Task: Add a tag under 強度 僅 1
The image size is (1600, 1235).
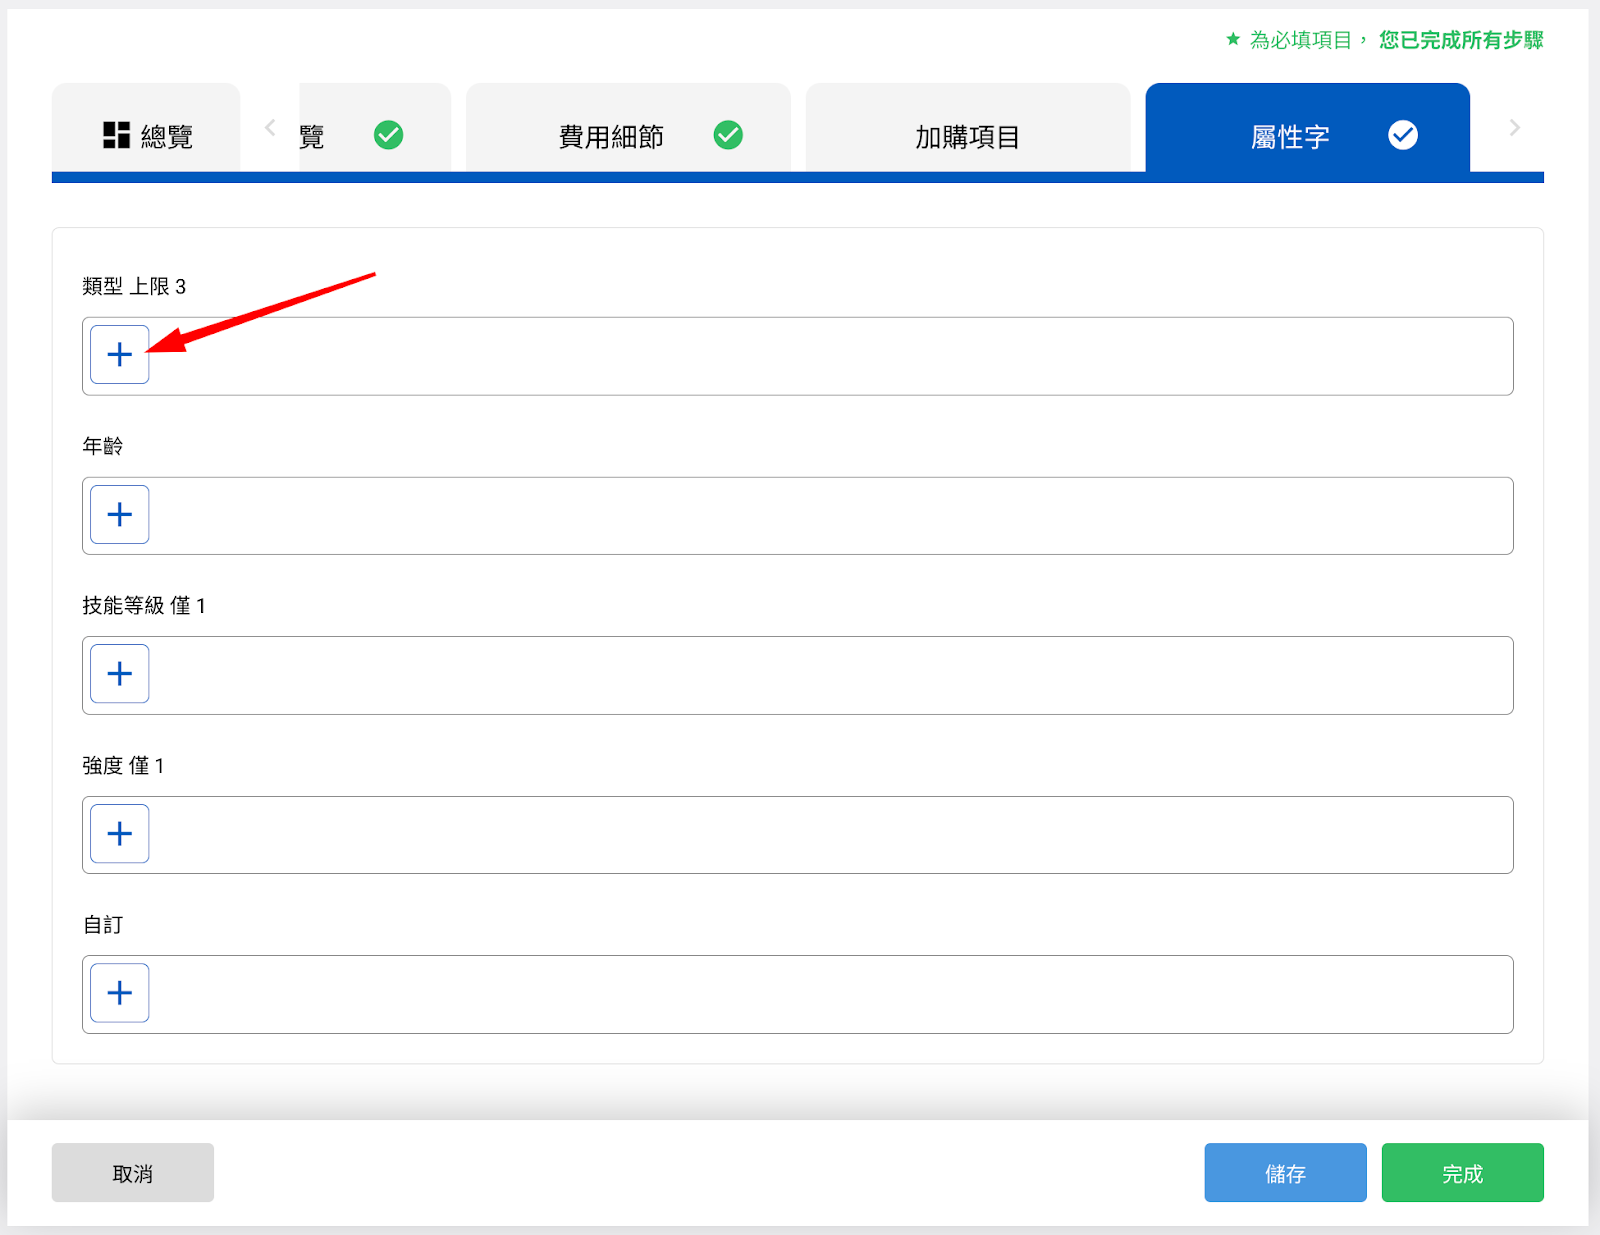Action: coord(120,833)
